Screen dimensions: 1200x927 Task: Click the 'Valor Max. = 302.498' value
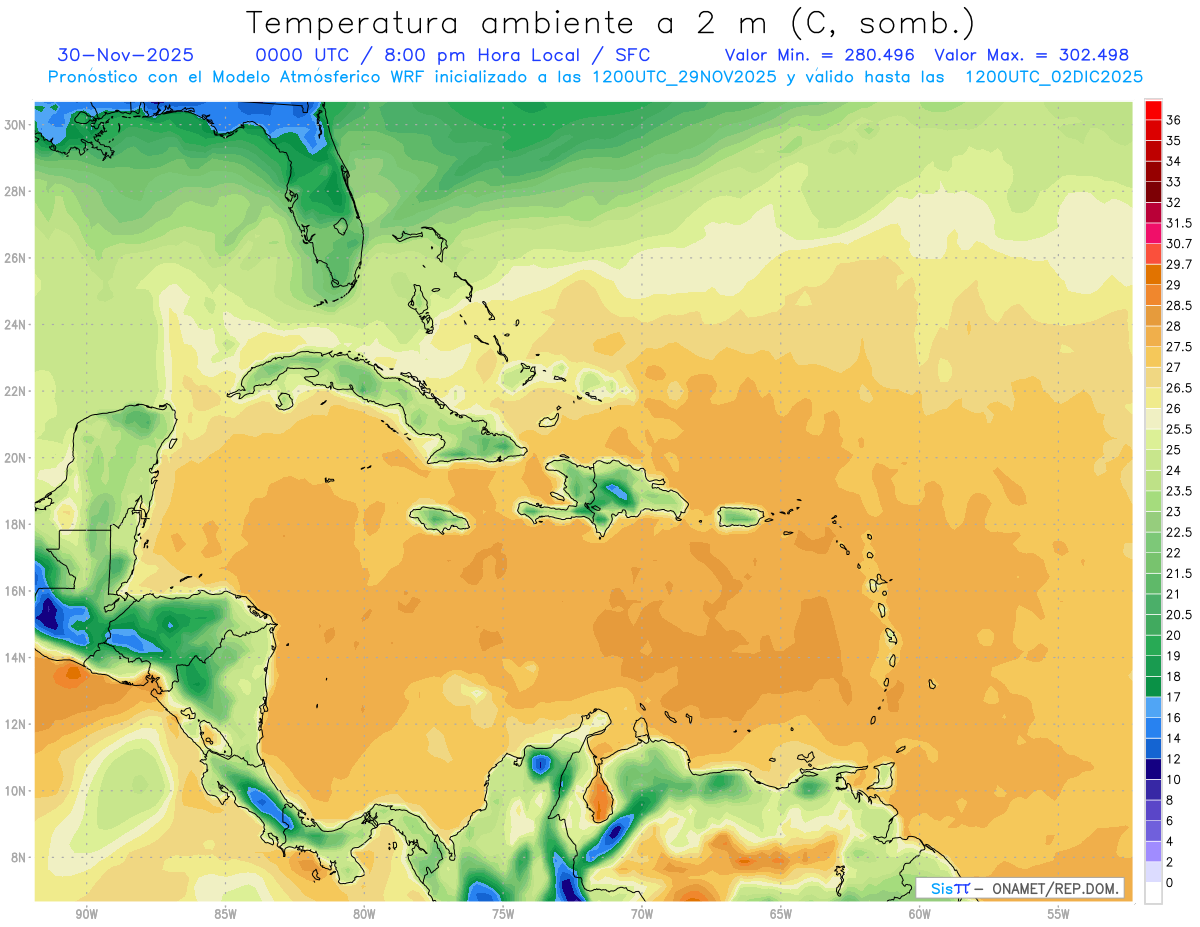(x=1031, y=55)
